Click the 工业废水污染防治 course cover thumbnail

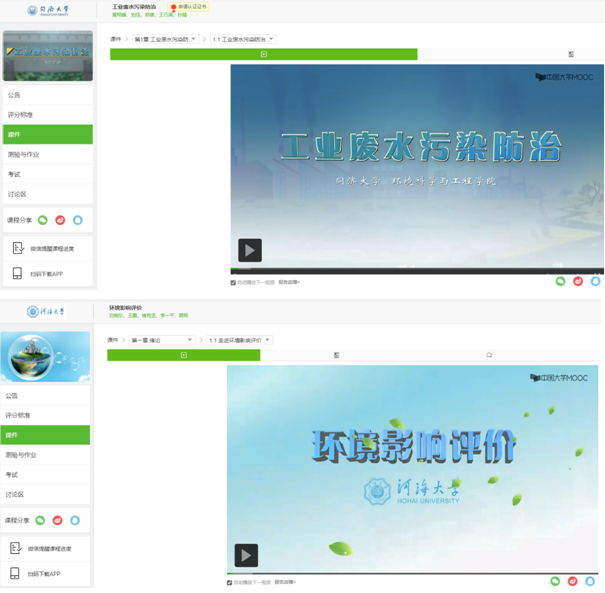point(48,56)
